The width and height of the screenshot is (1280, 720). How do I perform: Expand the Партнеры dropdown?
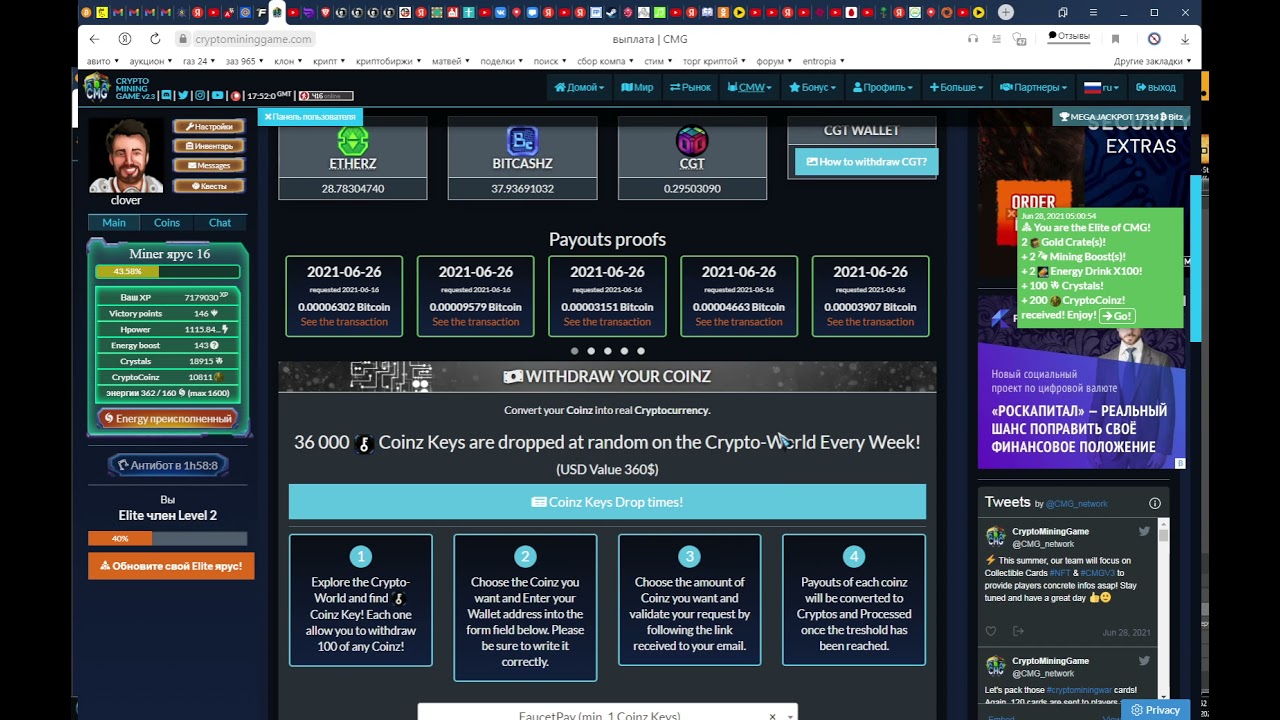(1033, 87)
